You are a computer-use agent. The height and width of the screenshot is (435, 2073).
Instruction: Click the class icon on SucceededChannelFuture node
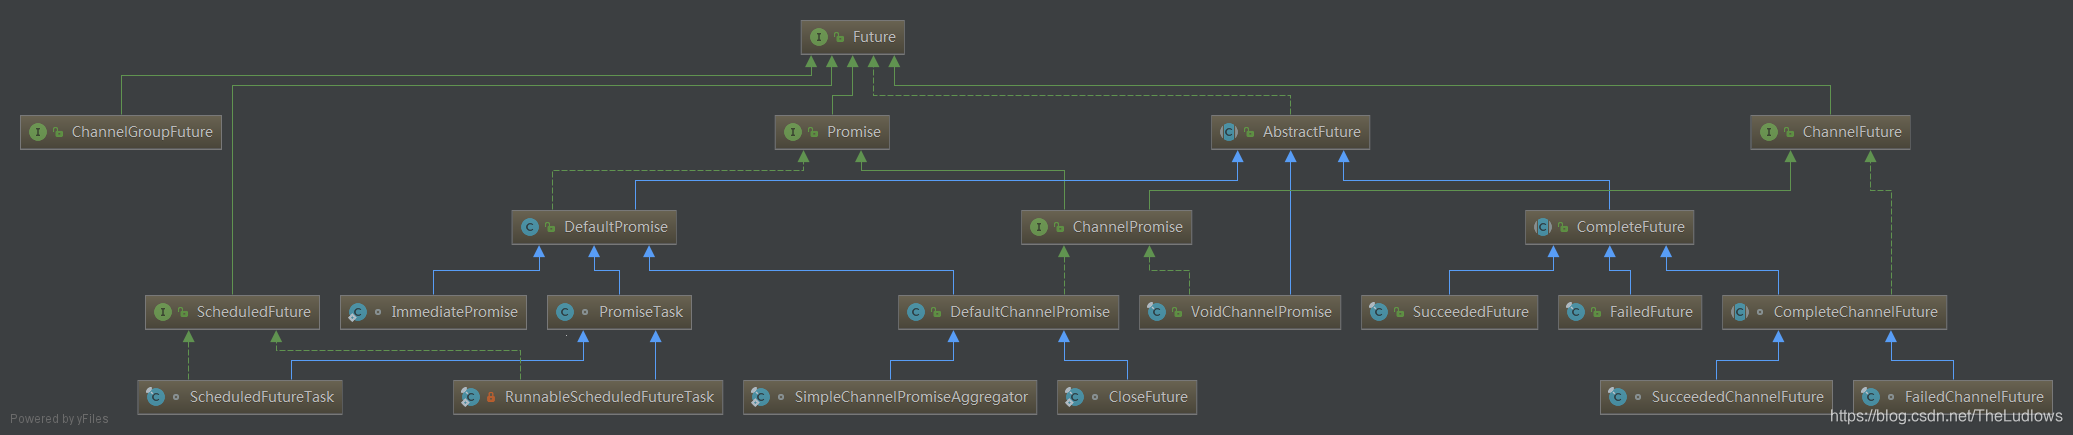tap(1617, 397)
